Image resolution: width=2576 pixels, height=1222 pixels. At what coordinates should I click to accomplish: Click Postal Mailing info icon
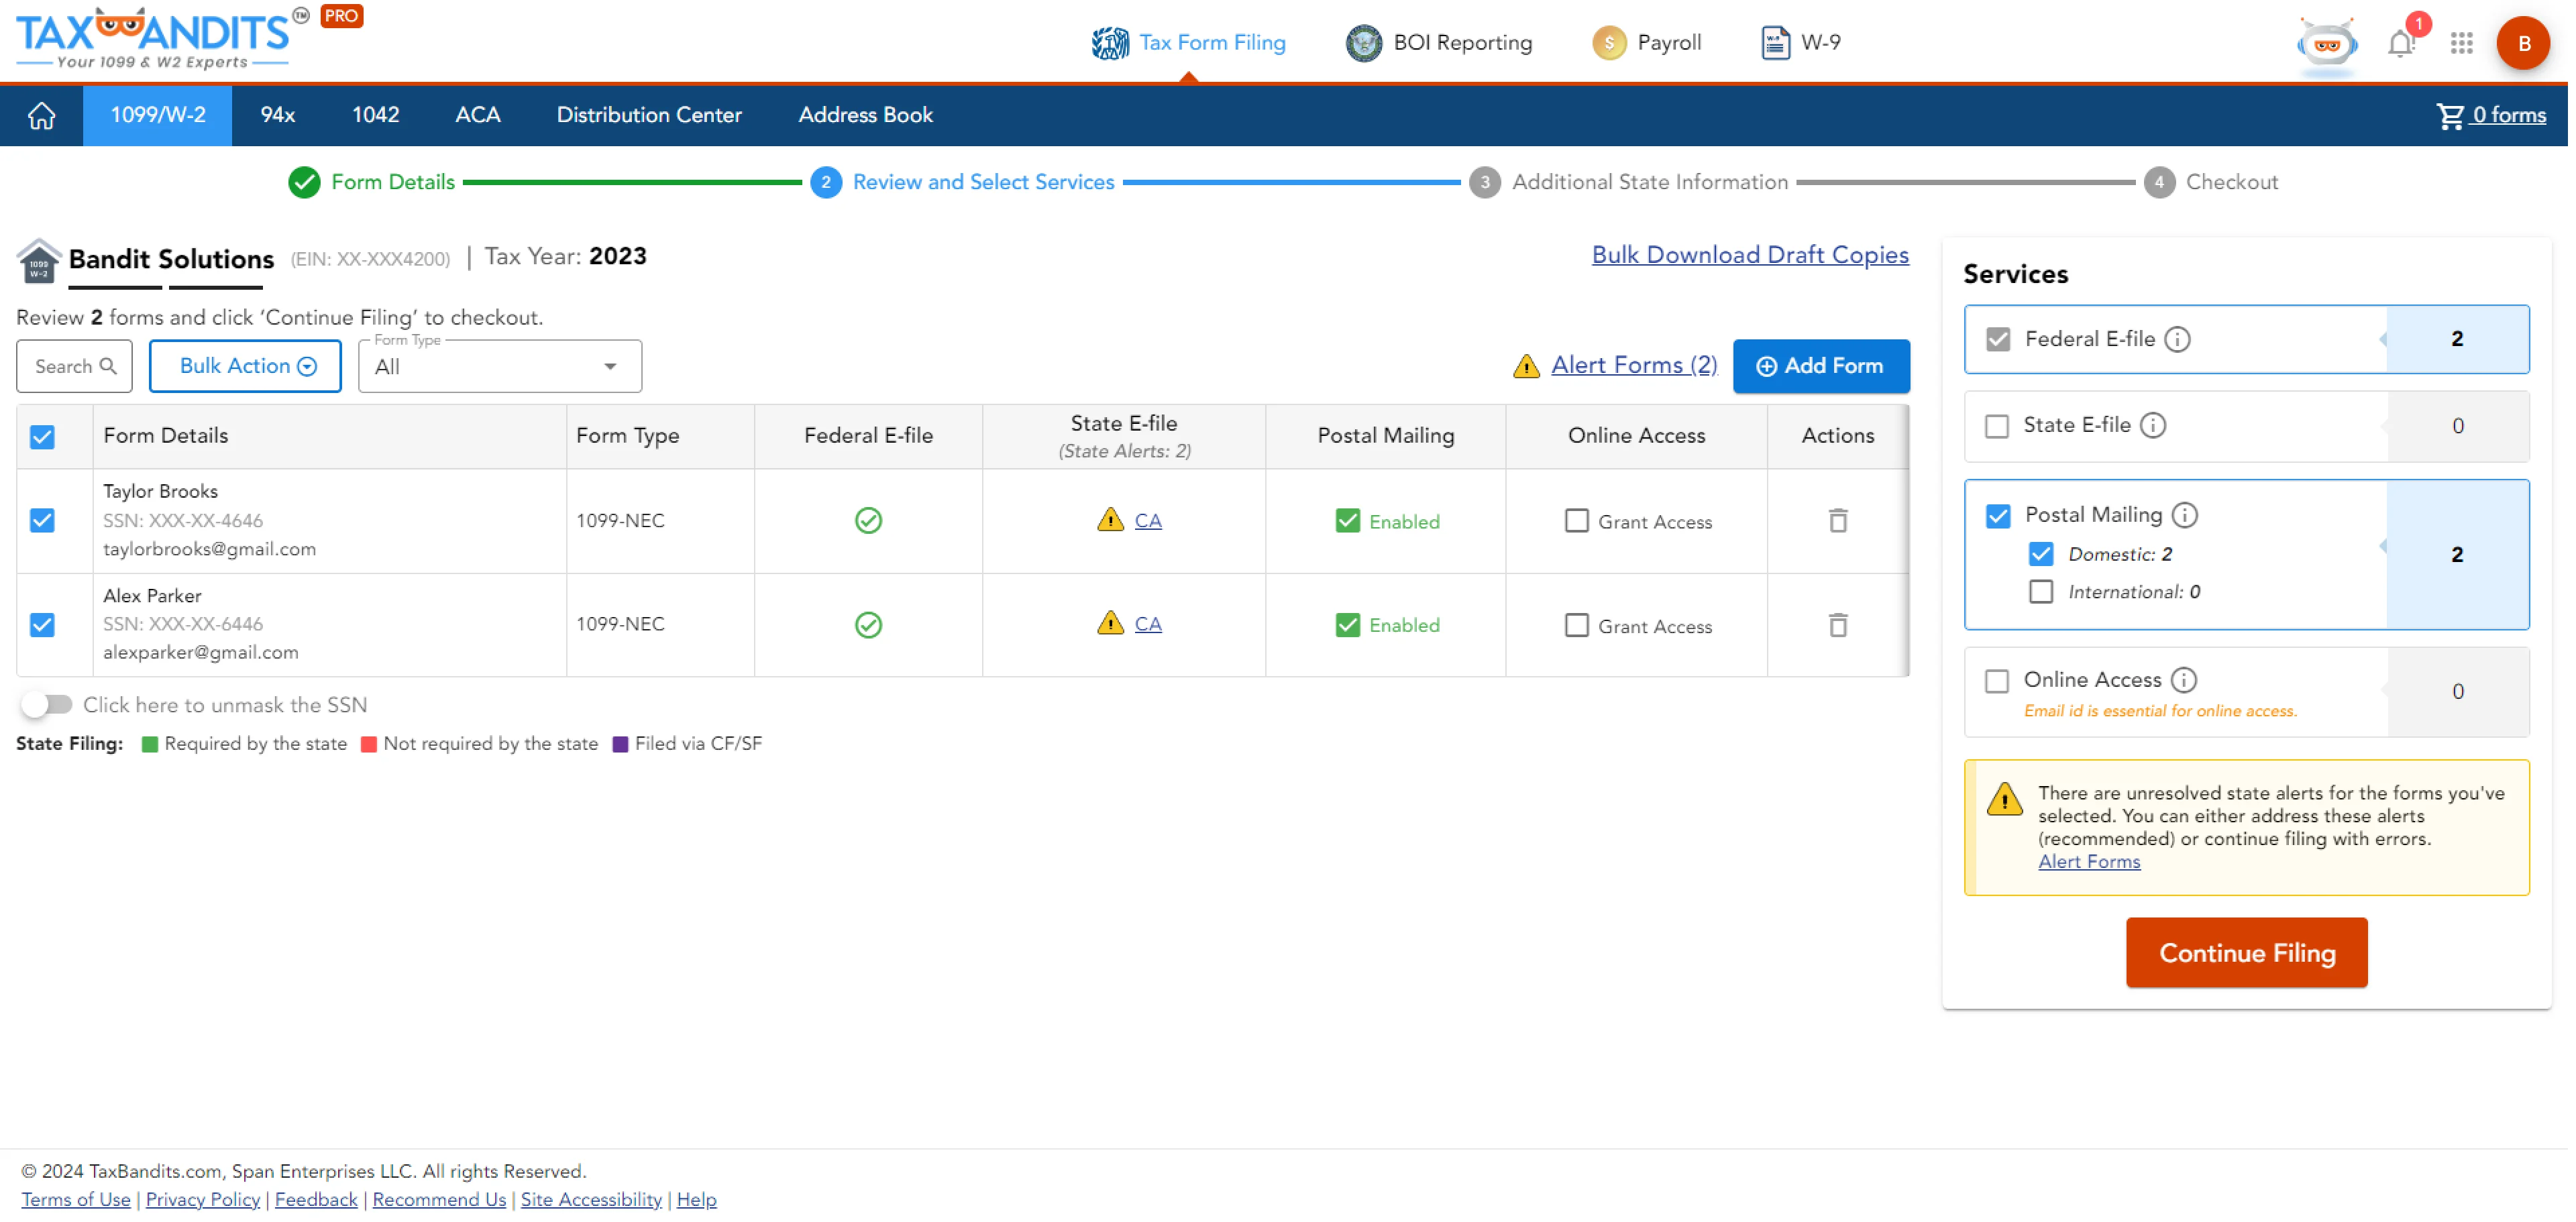[x=2185, y=516]
